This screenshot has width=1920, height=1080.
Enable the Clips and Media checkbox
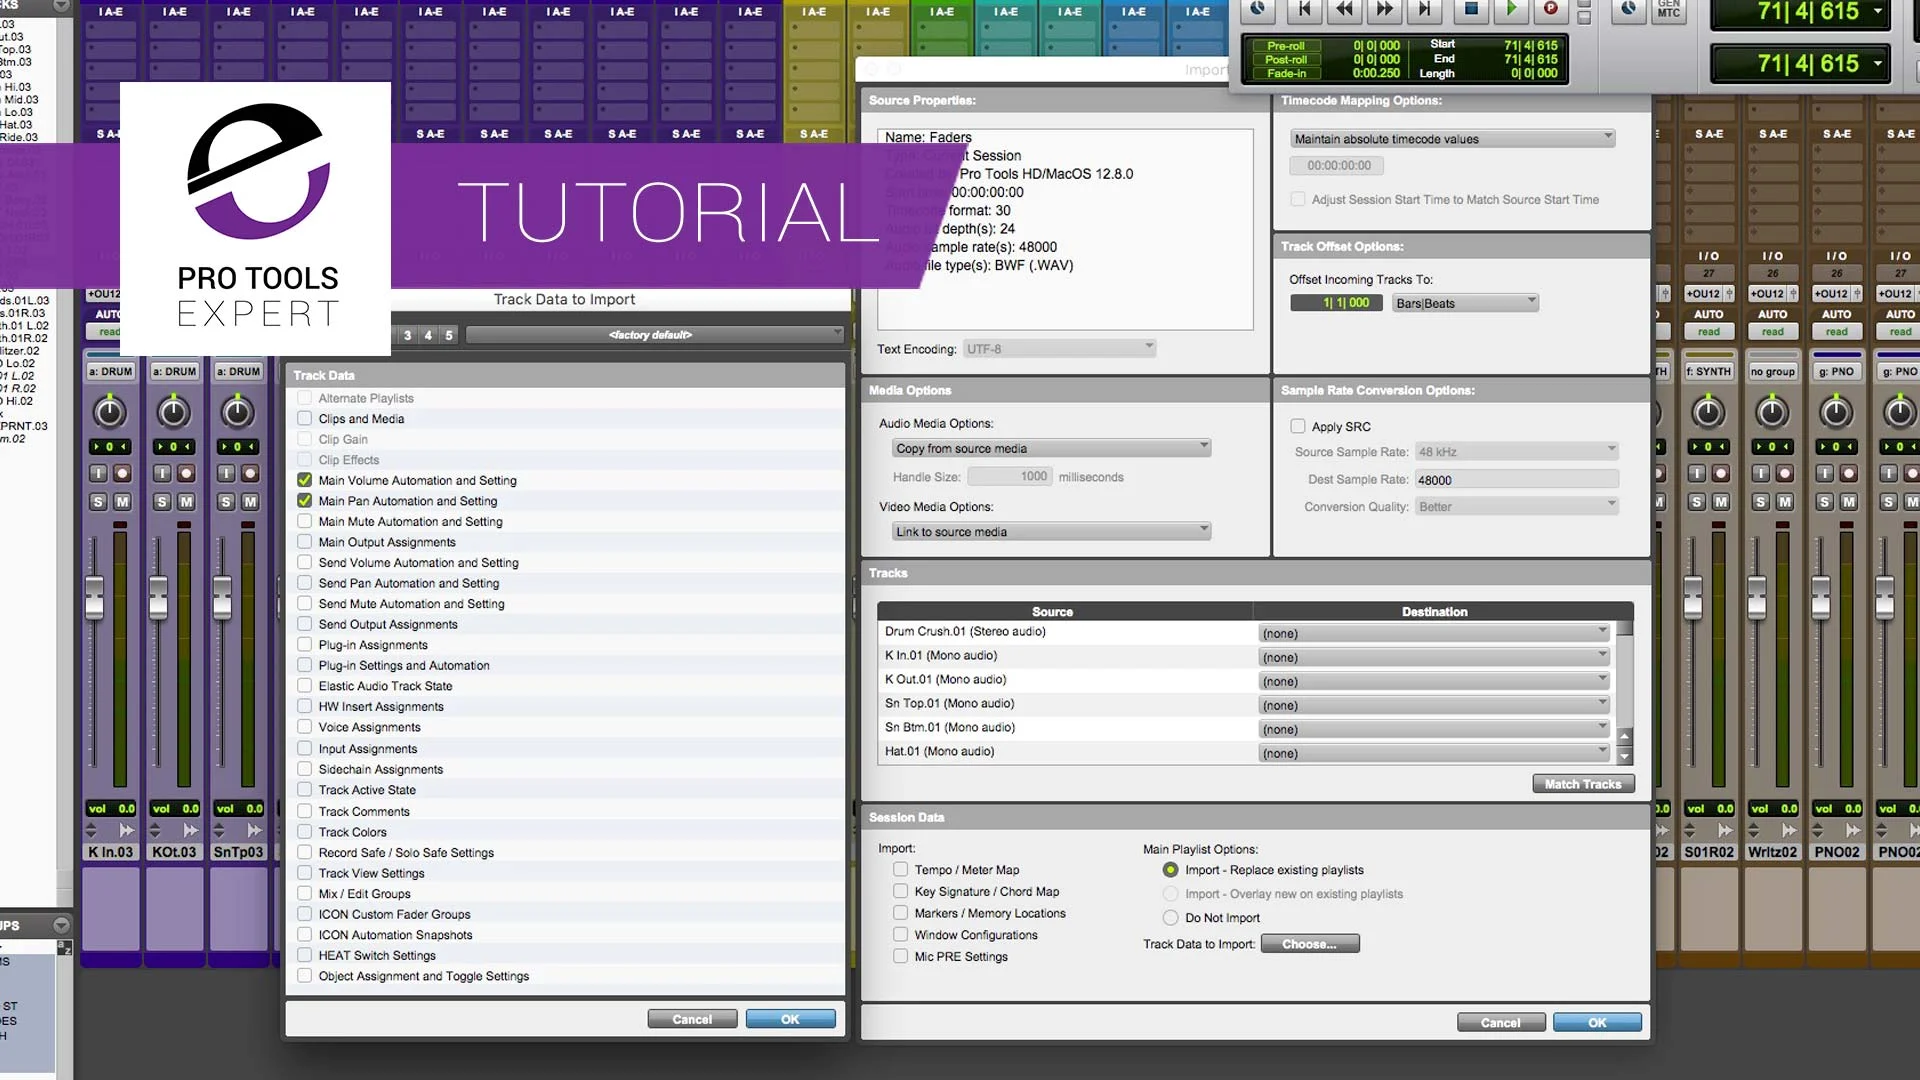pos(304,418)
